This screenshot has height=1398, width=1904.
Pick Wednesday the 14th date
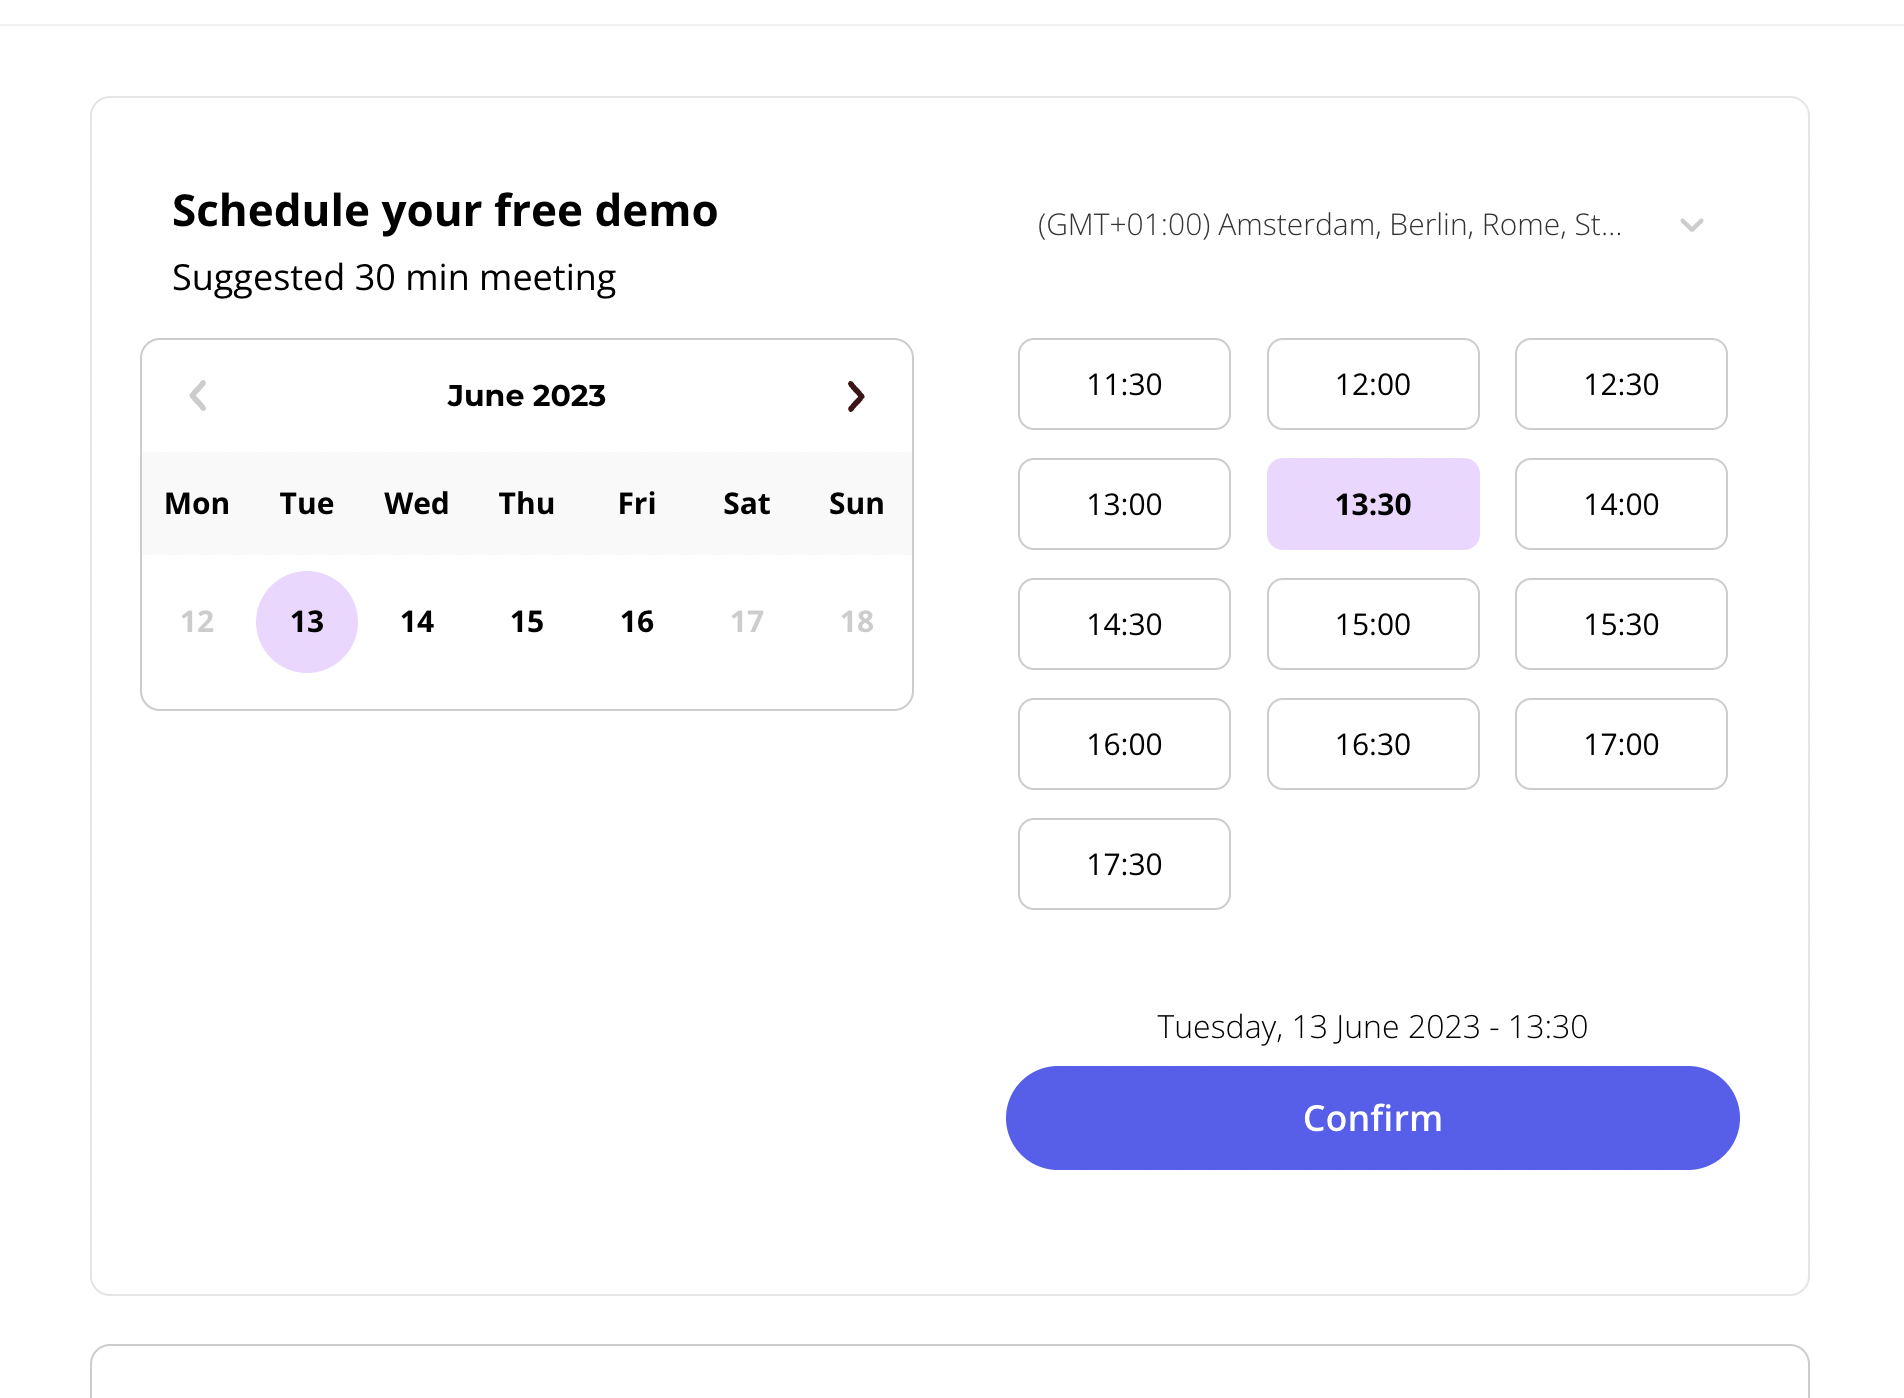click(417, 622)
